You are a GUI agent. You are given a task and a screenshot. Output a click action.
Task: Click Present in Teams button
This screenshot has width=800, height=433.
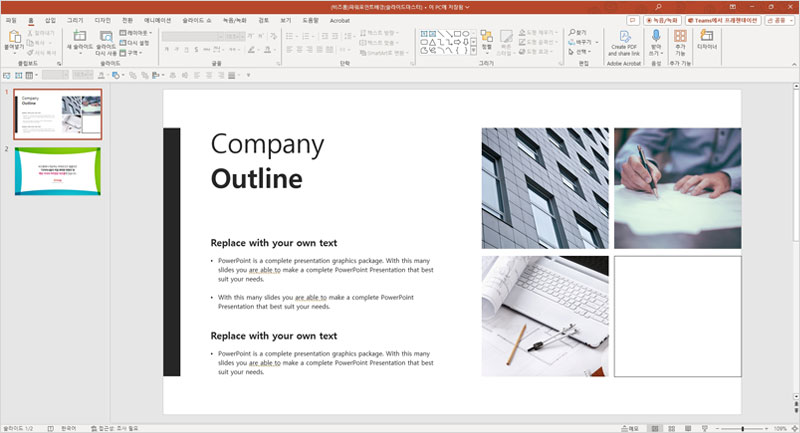[724, 19]
